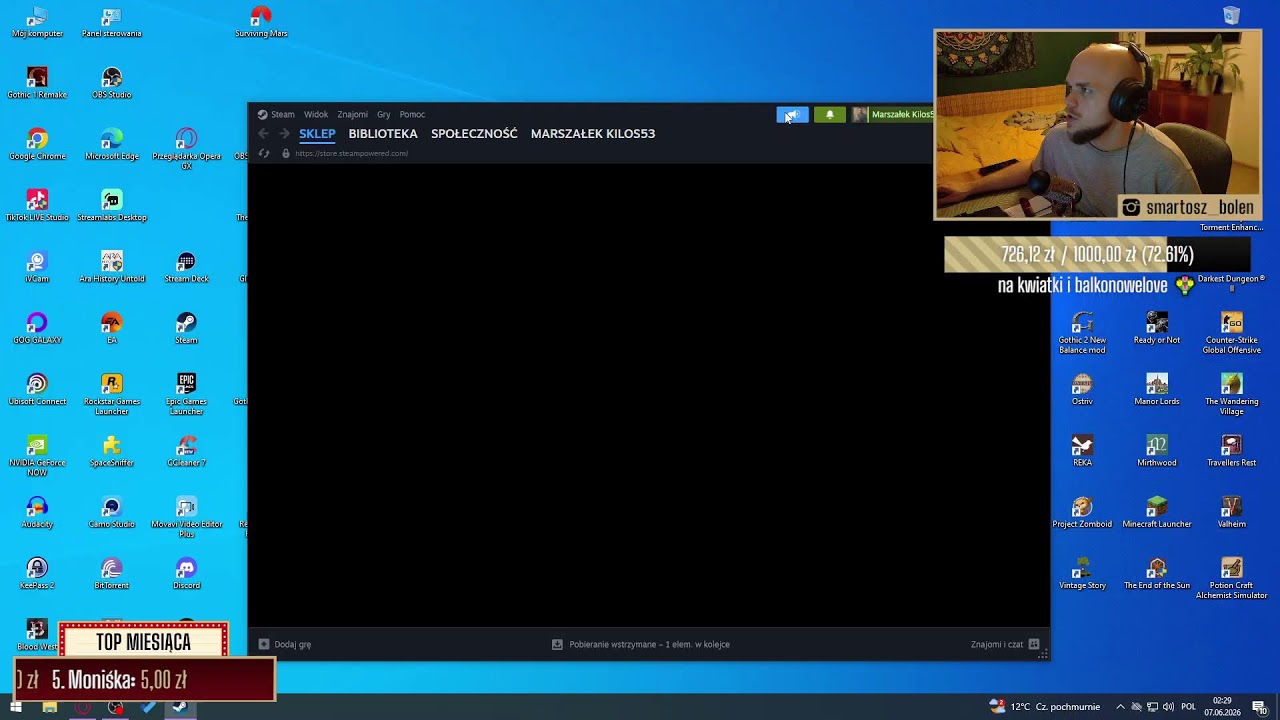This screenshot has width=1280, height=720.
Task: Select the Camo Studio desktop icon
Action: tap(112, 513)
